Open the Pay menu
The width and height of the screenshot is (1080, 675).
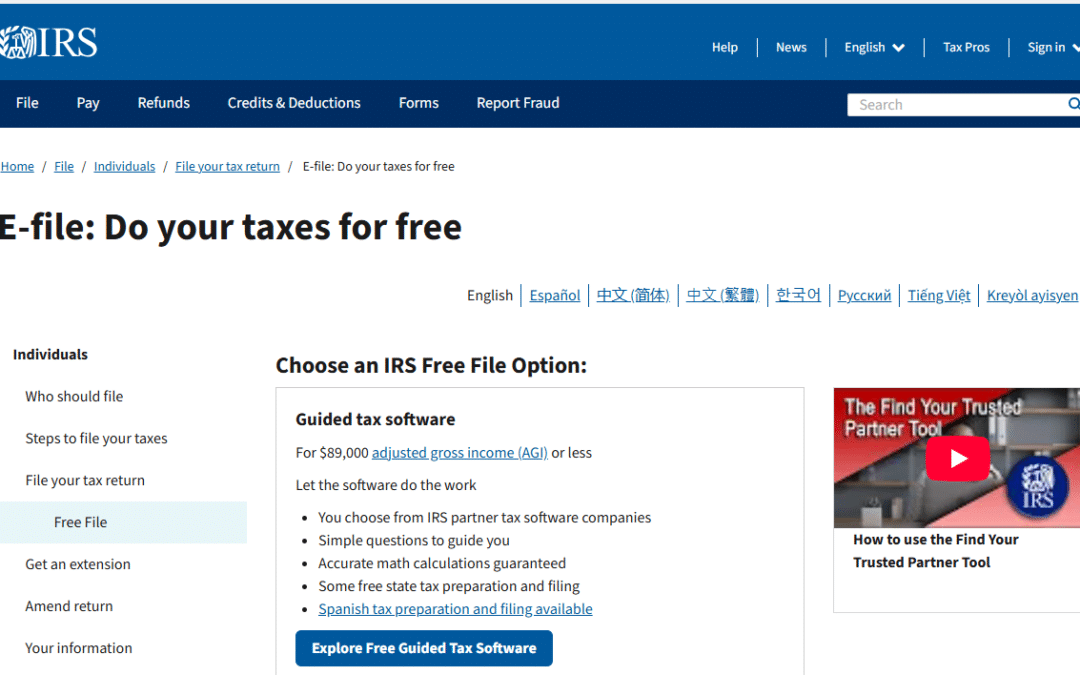[x=87, y=103]
